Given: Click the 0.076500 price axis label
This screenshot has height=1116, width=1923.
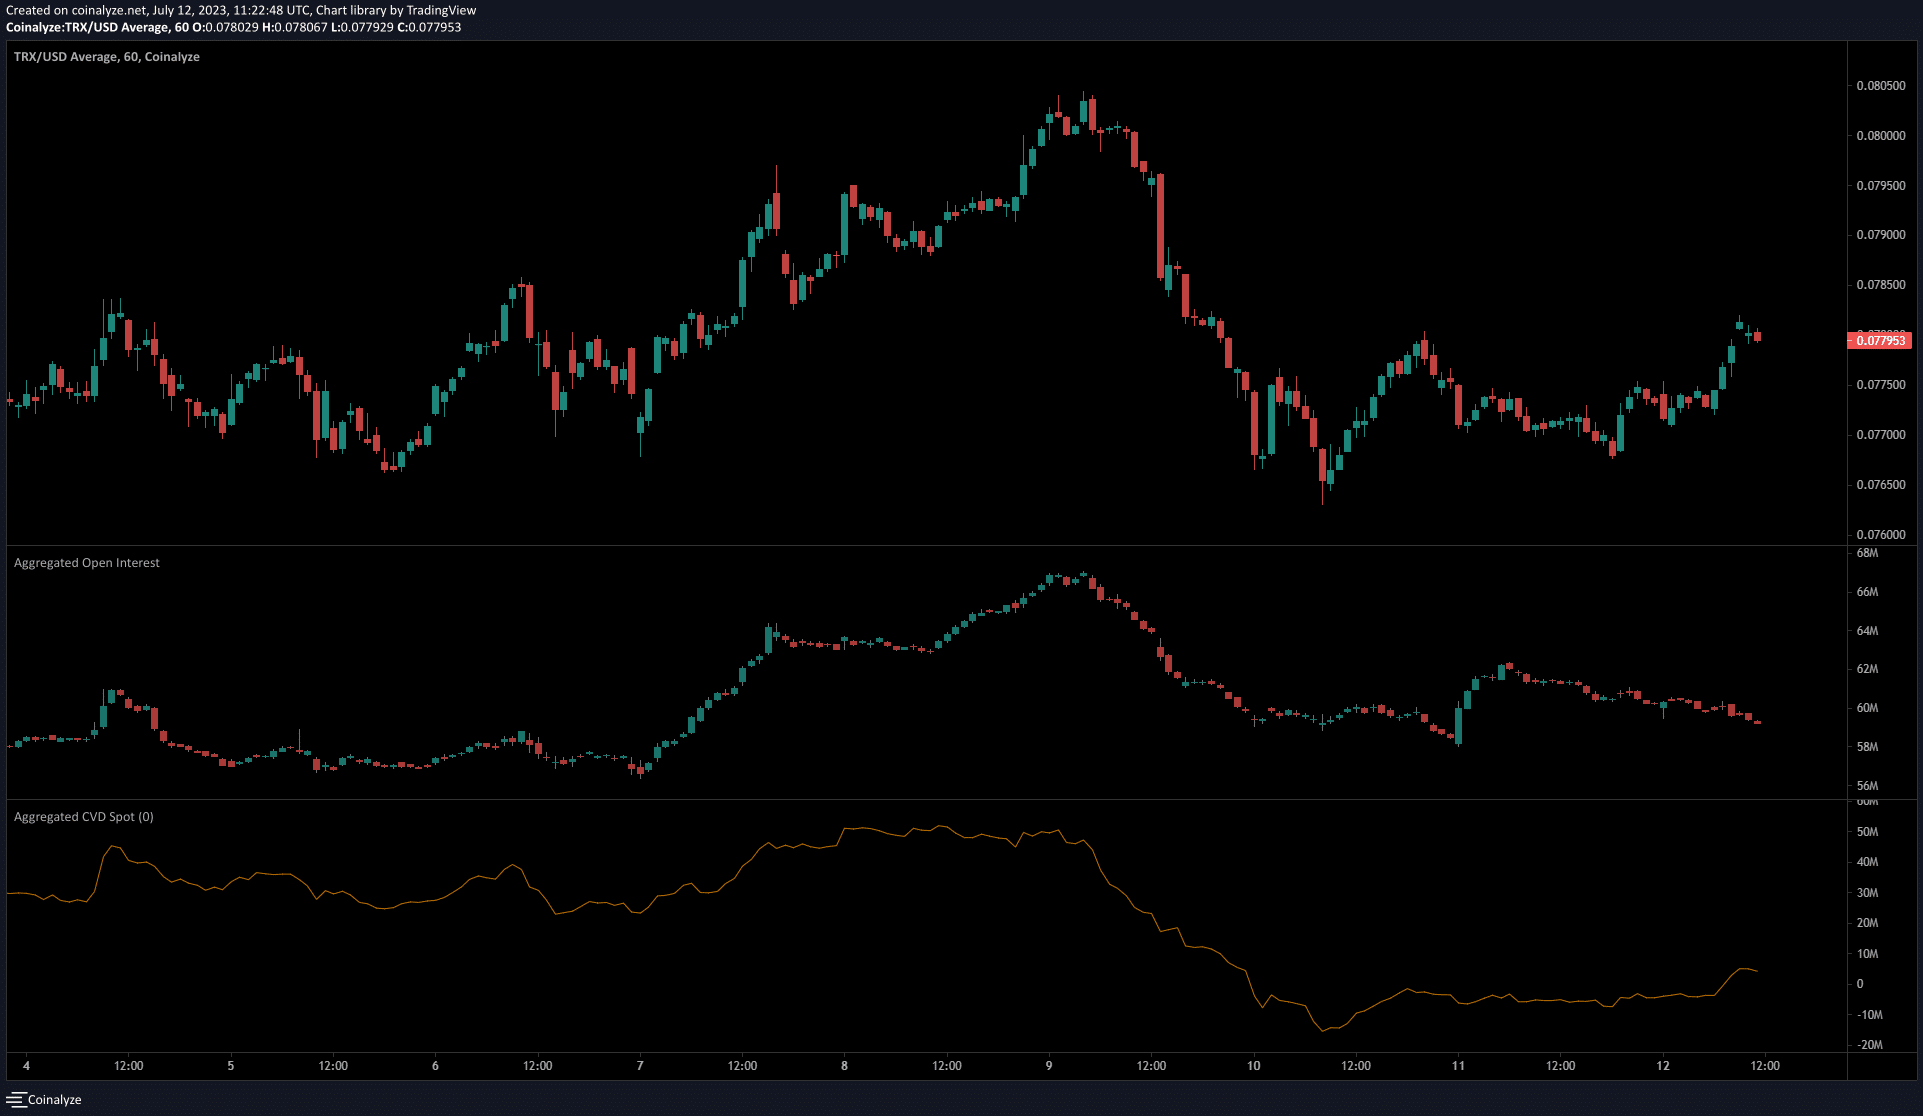Looking at the screenshot, I should [1881, 485].
